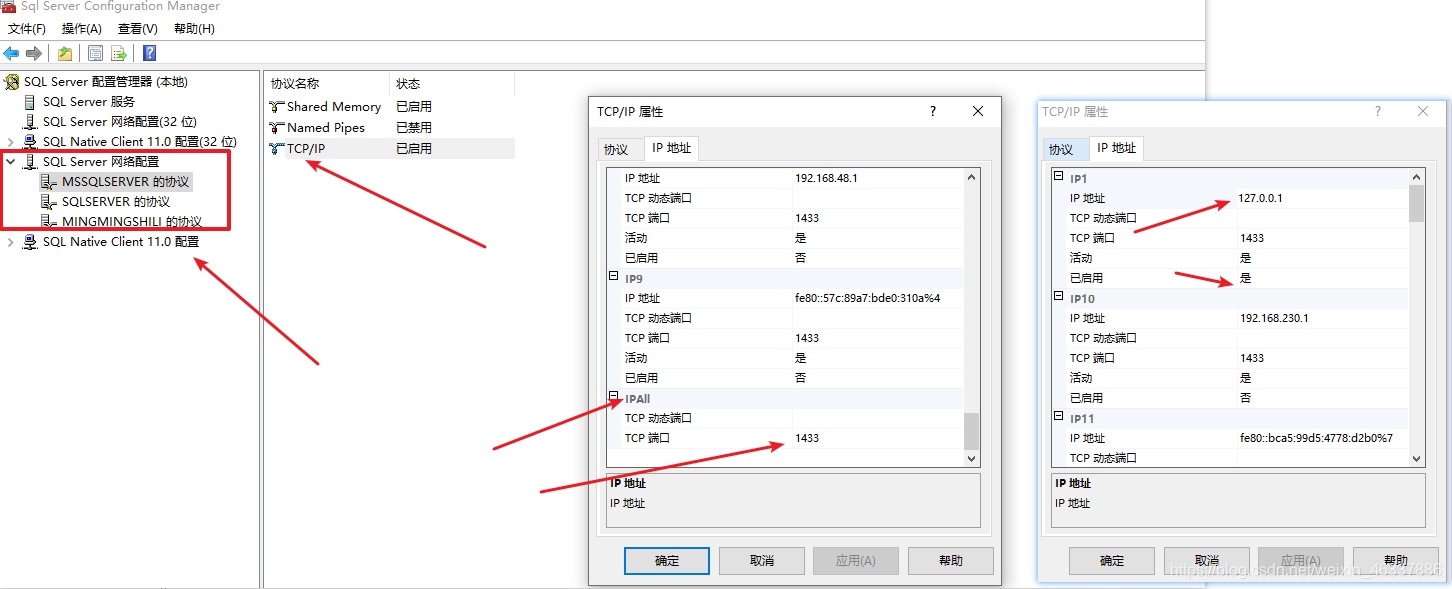Click the 127.0.0.1 IP address value
1452x589 pixels.
1260,198
